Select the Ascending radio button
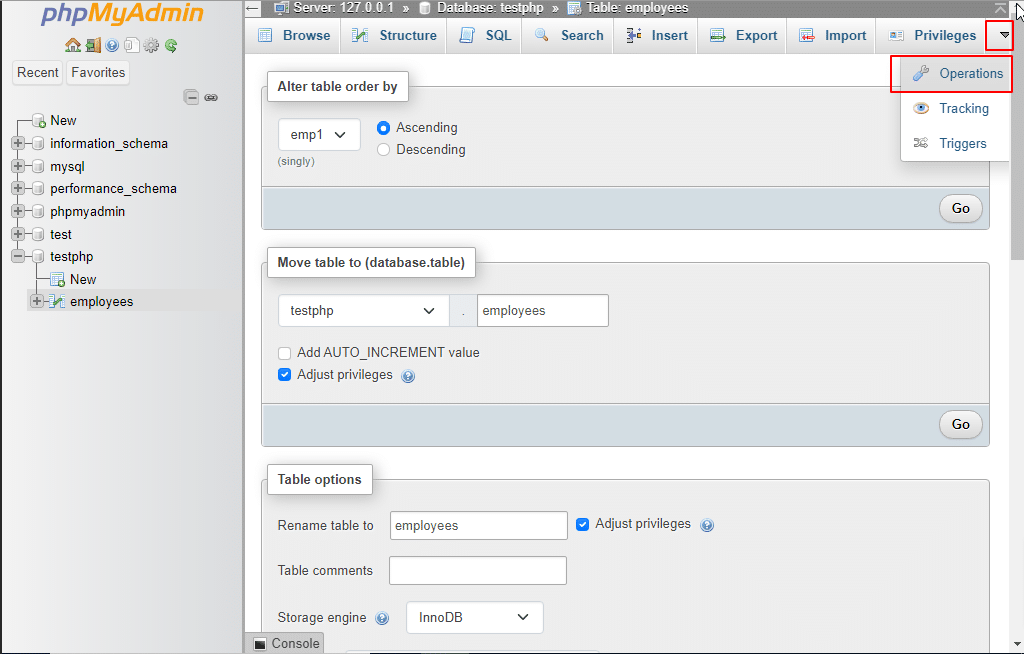The width and height of the screenshot is (1024, 654). tap(383, 128)
